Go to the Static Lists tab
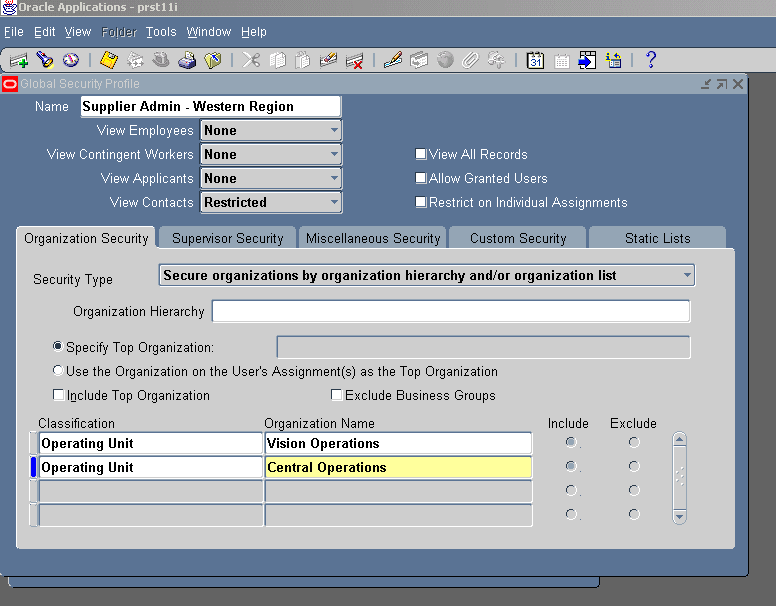 point(658,238)
